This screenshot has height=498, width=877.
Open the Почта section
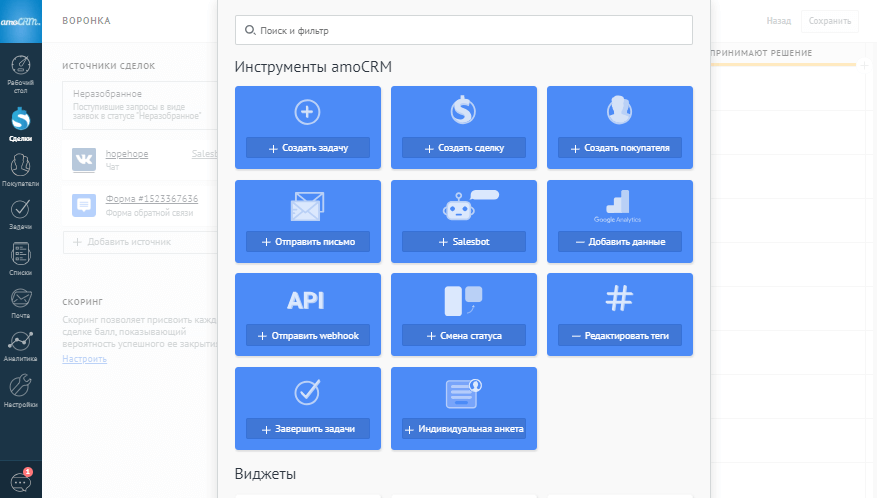[21, 303]
